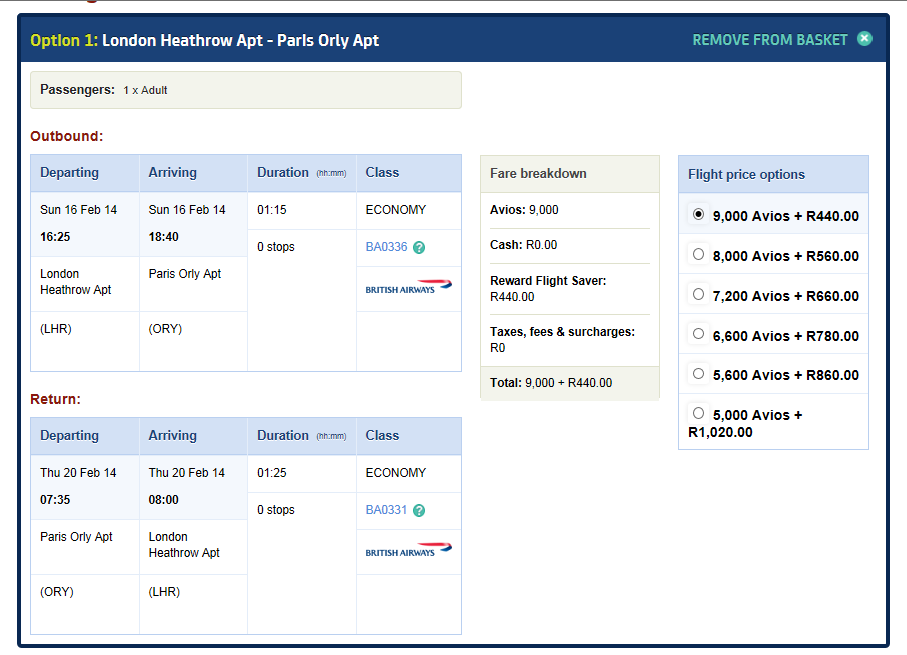Click the British Airways logo in Return table

pos(408,550)
